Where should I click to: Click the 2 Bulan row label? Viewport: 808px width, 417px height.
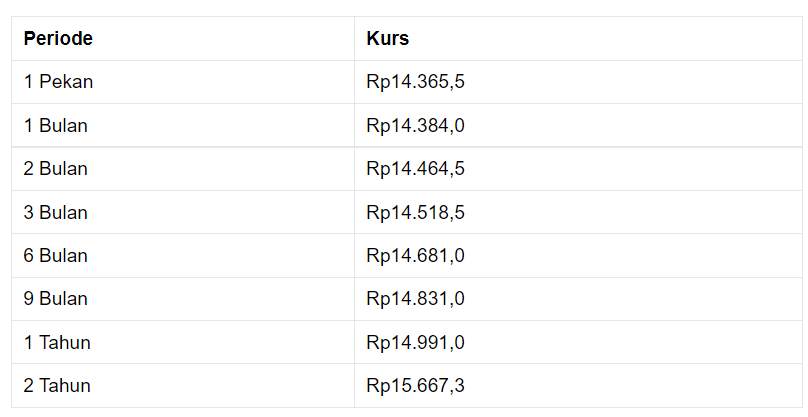pyautogui.click(x=56, y=169)
